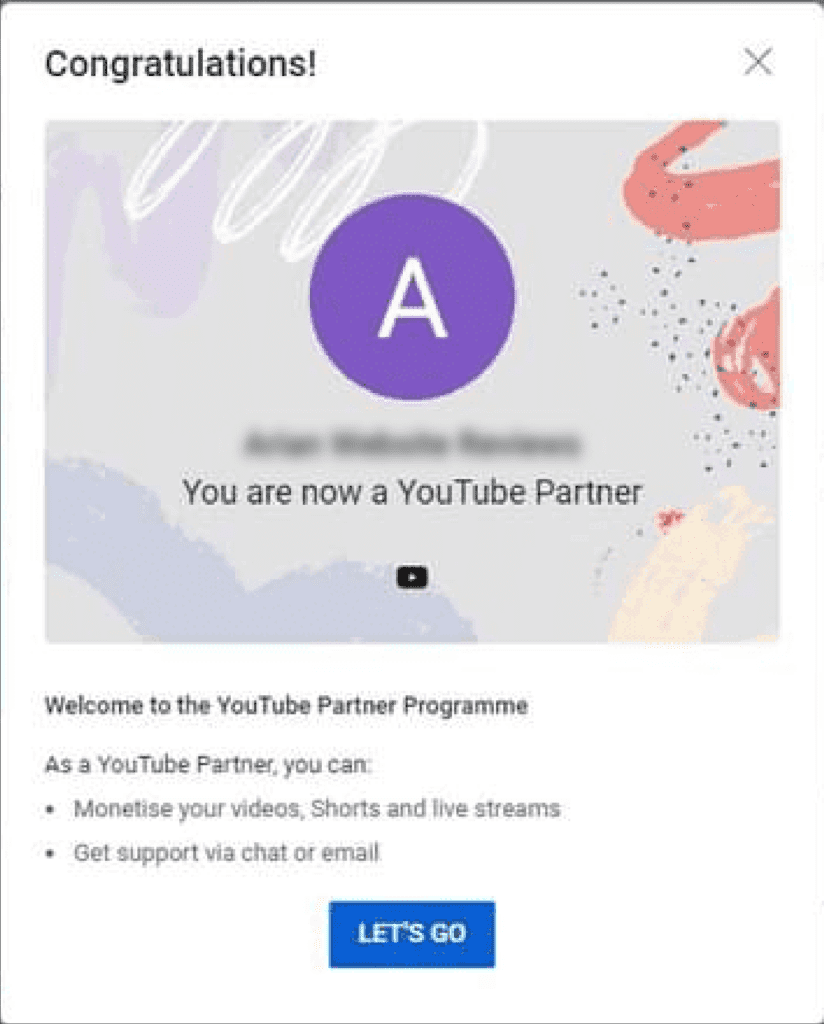Click 'Welcome to the YouTube Partner Programme' heading

coord(286,705)
